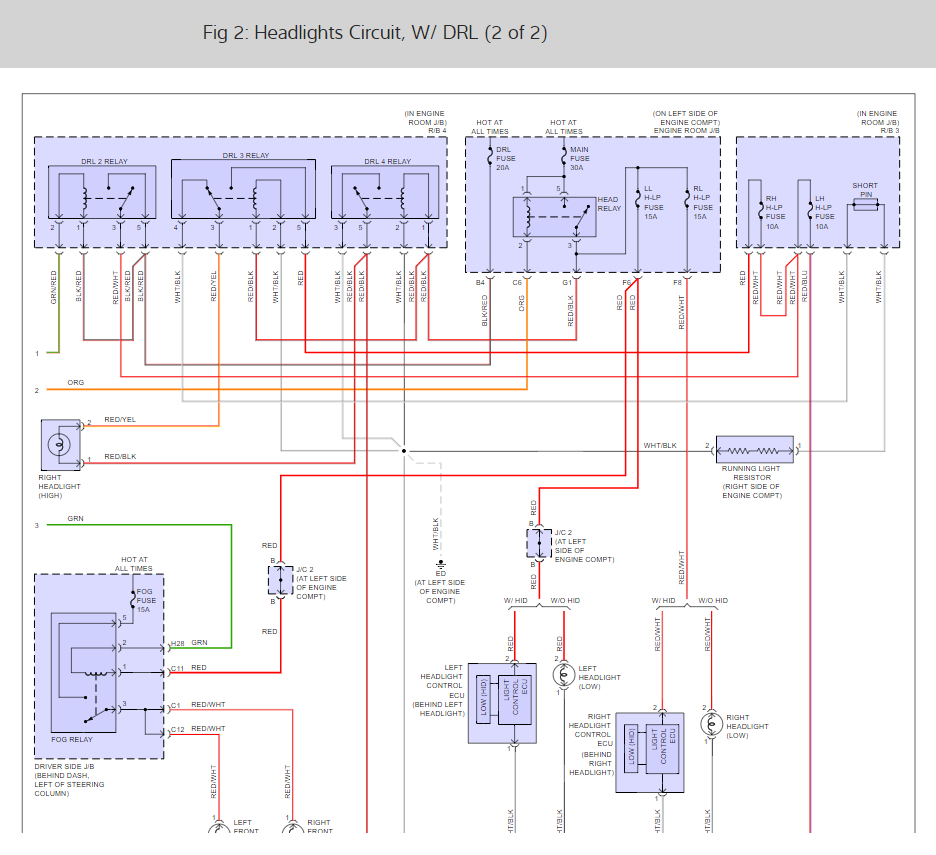The width and height of the screenshot is (936, 855).
Task: Click the LL H-LP FUSE 15A label
Action: point(653,202)
